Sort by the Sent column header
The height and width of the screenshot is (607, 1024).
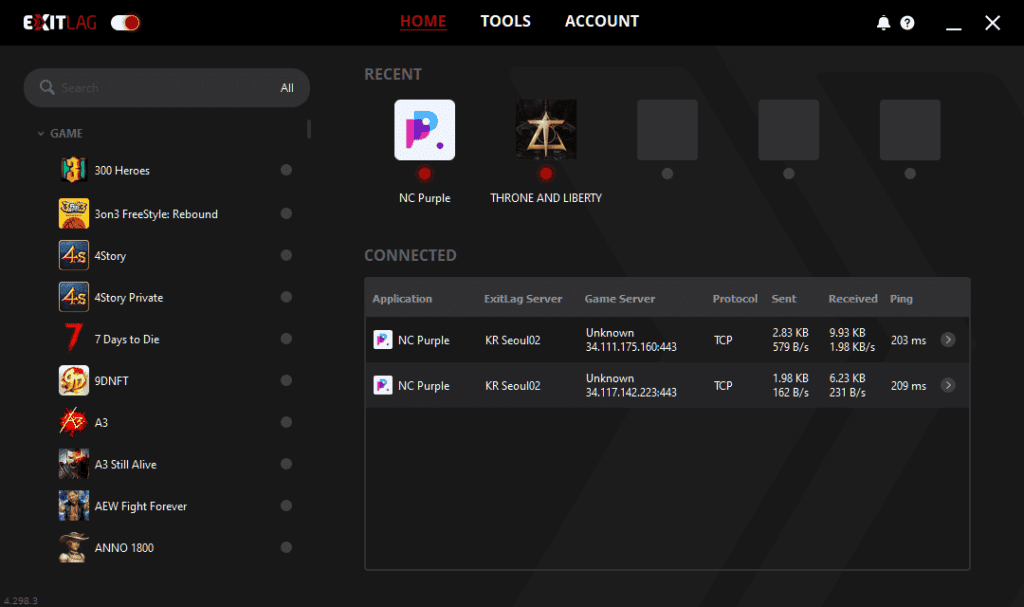coord(784,299)
